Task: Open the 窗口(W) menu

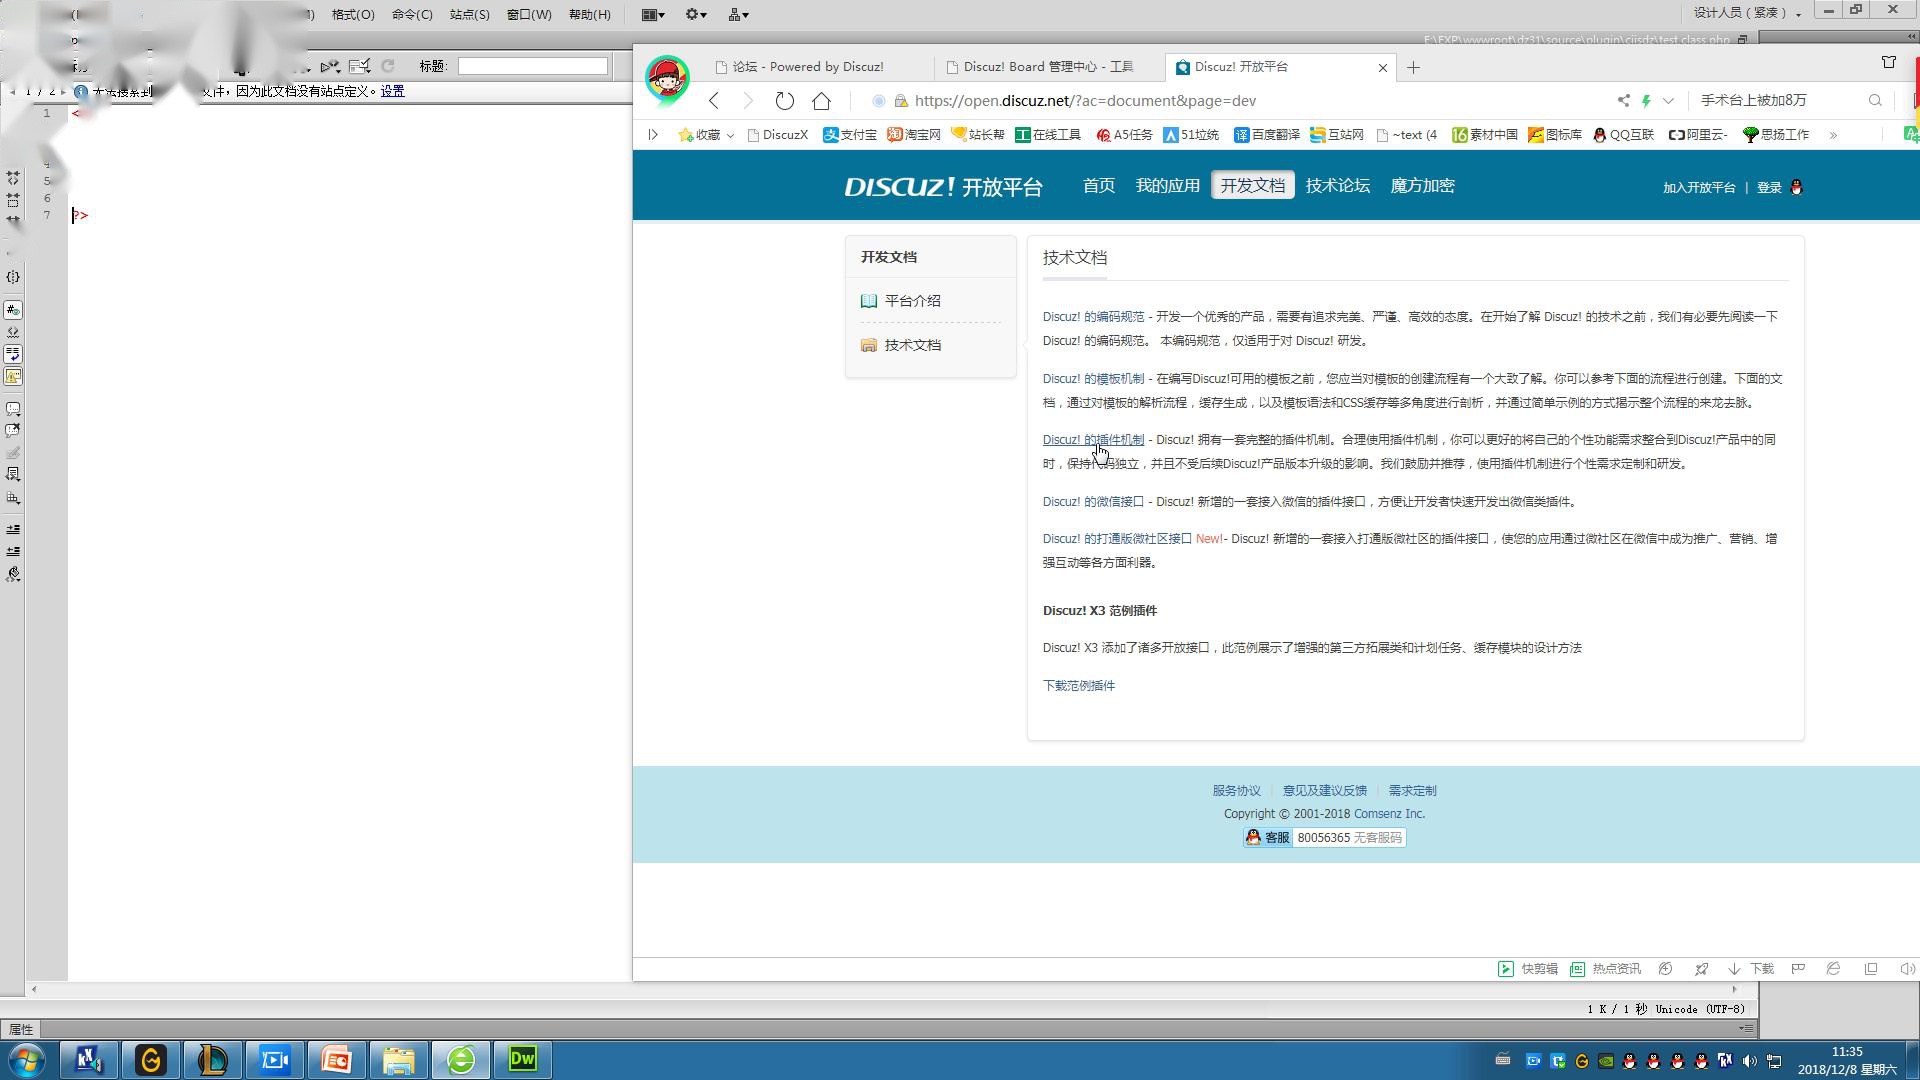Action: click(529, 14)
